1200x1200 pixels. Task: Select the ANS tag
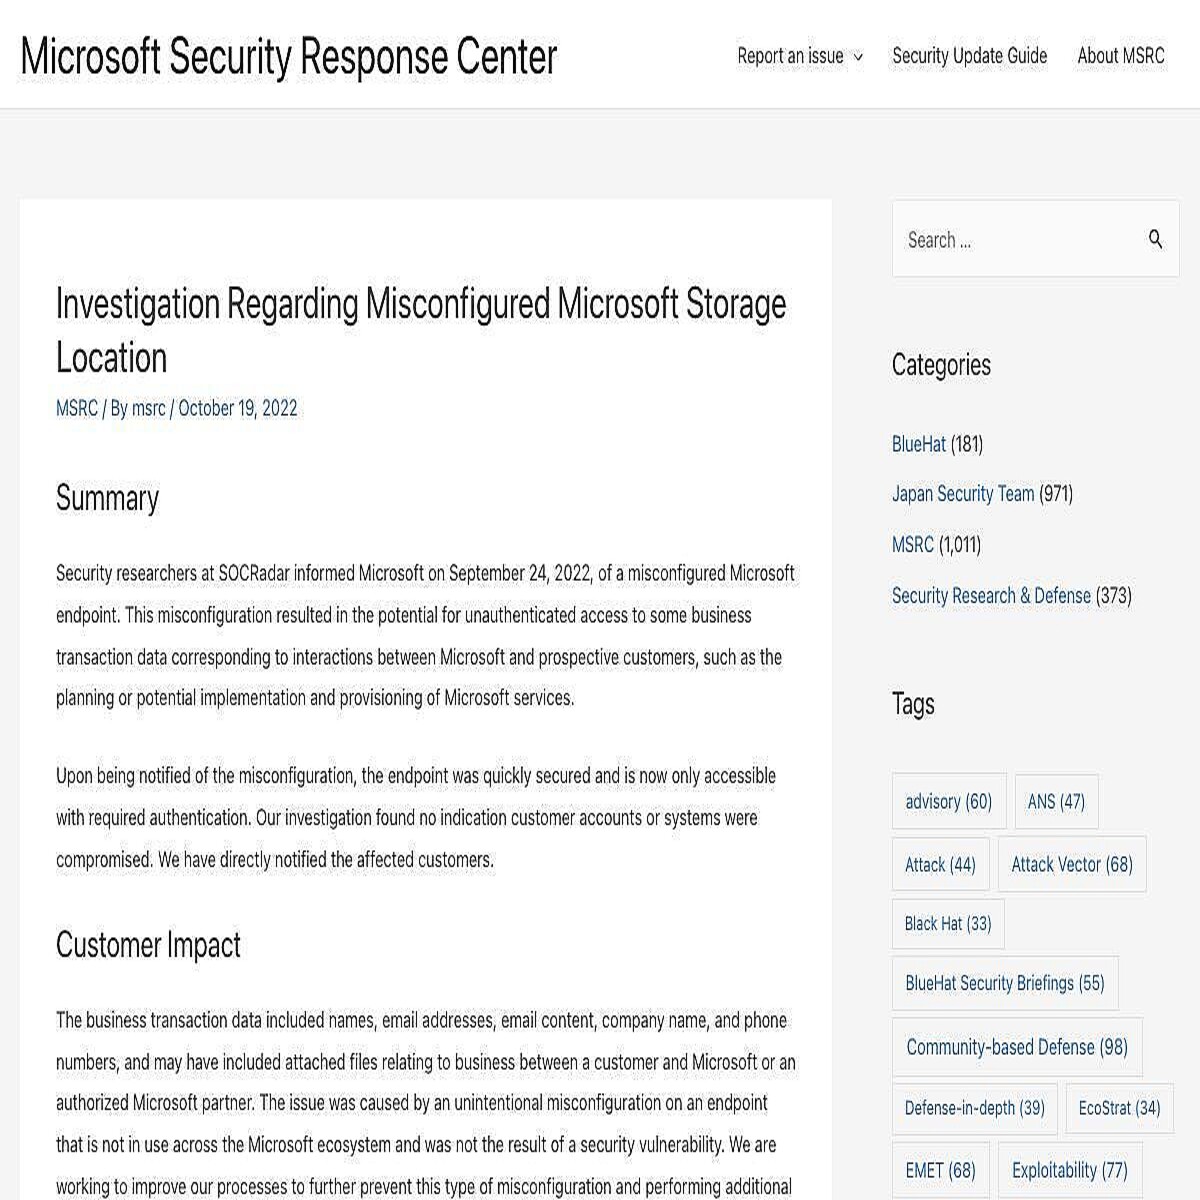1056,801
